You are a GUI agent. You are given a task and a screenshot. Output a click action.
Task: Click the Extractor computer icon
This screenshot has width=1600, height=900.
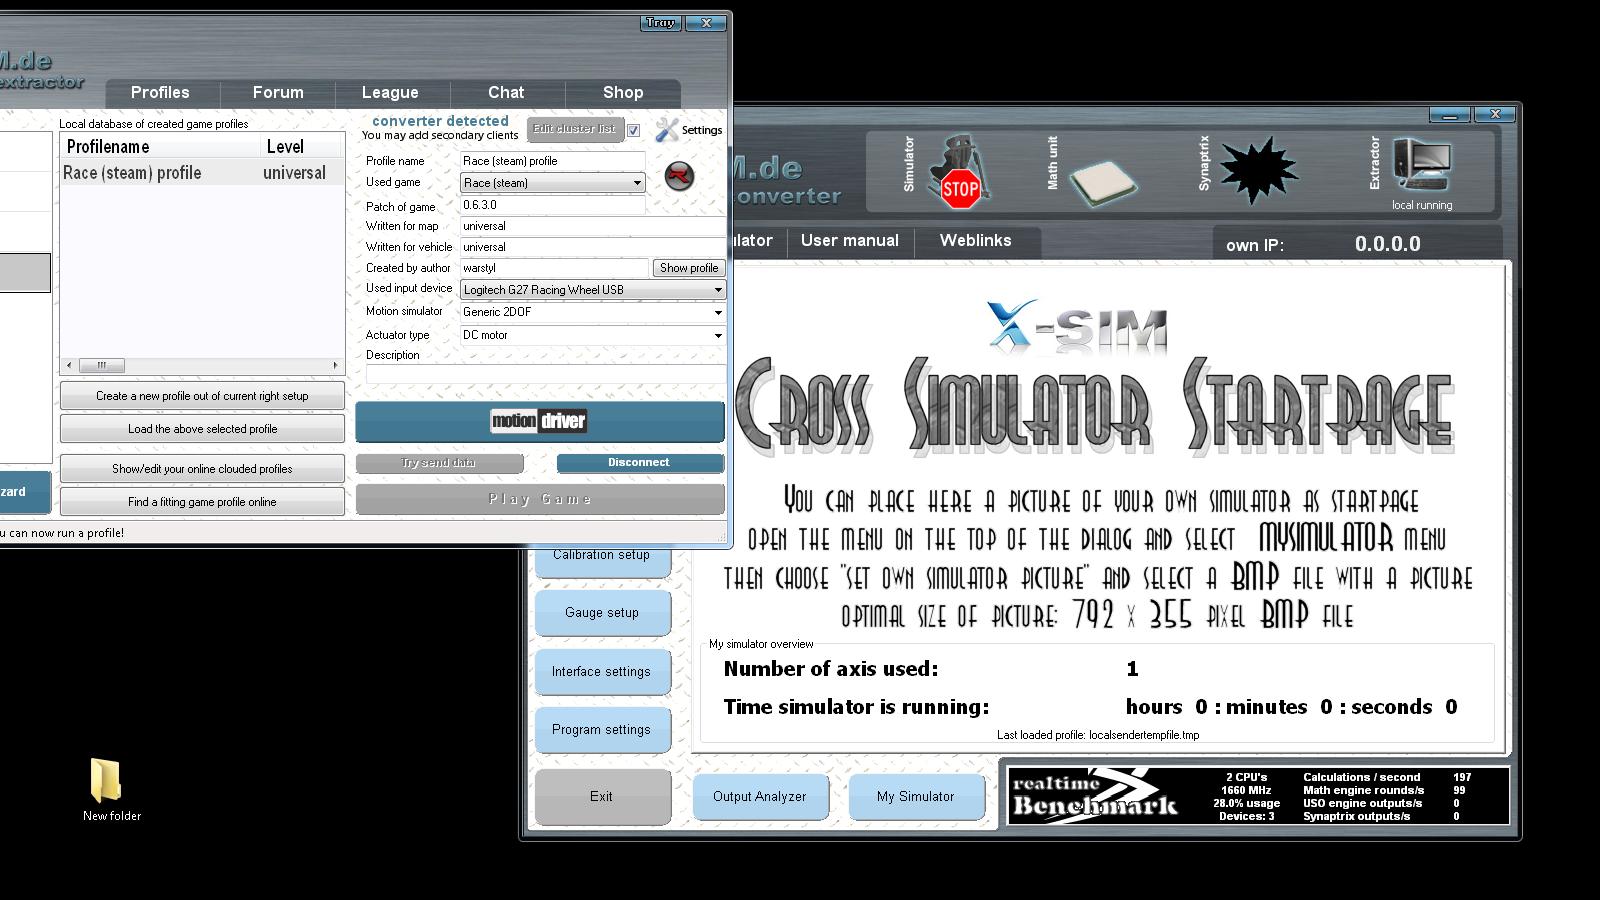(x=1421, y=166)
